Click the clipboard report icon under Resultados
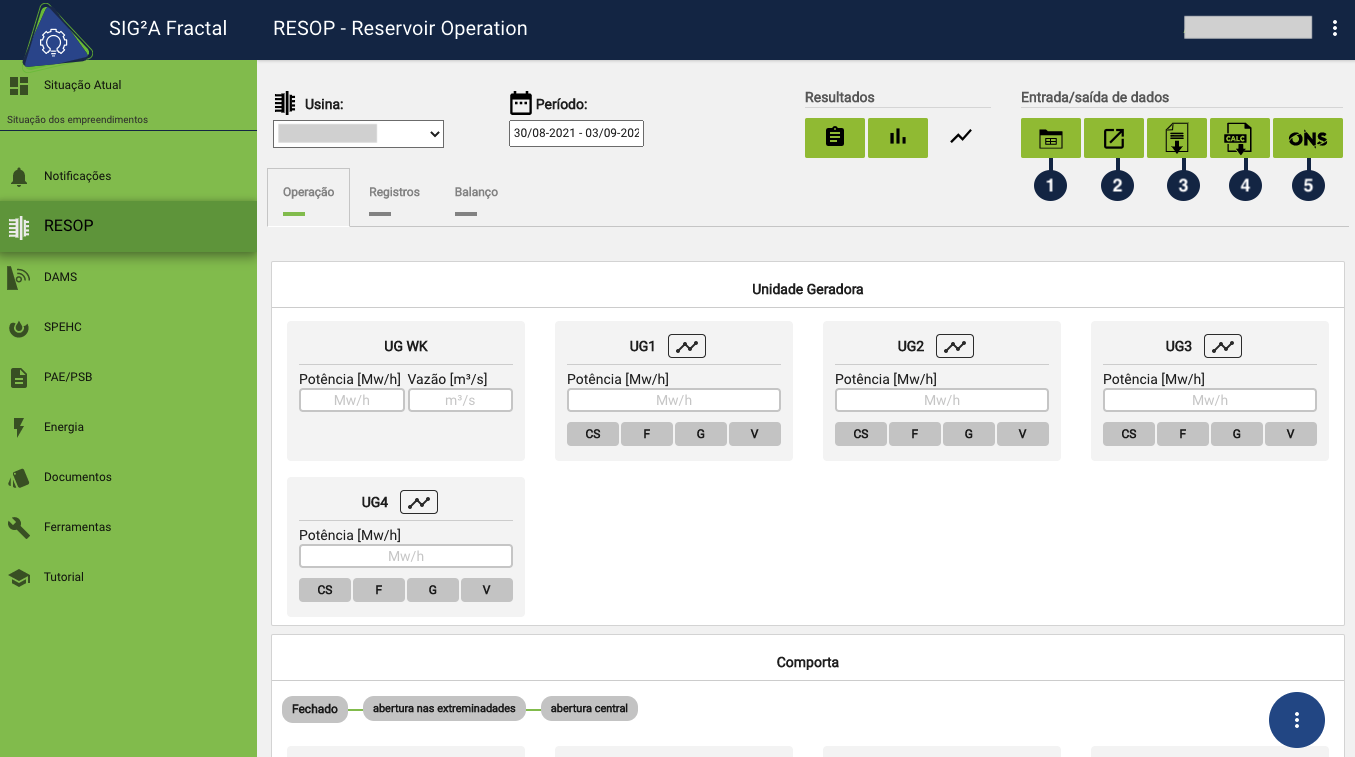This screenshot has width=1355, height=757. pos(834,138)
